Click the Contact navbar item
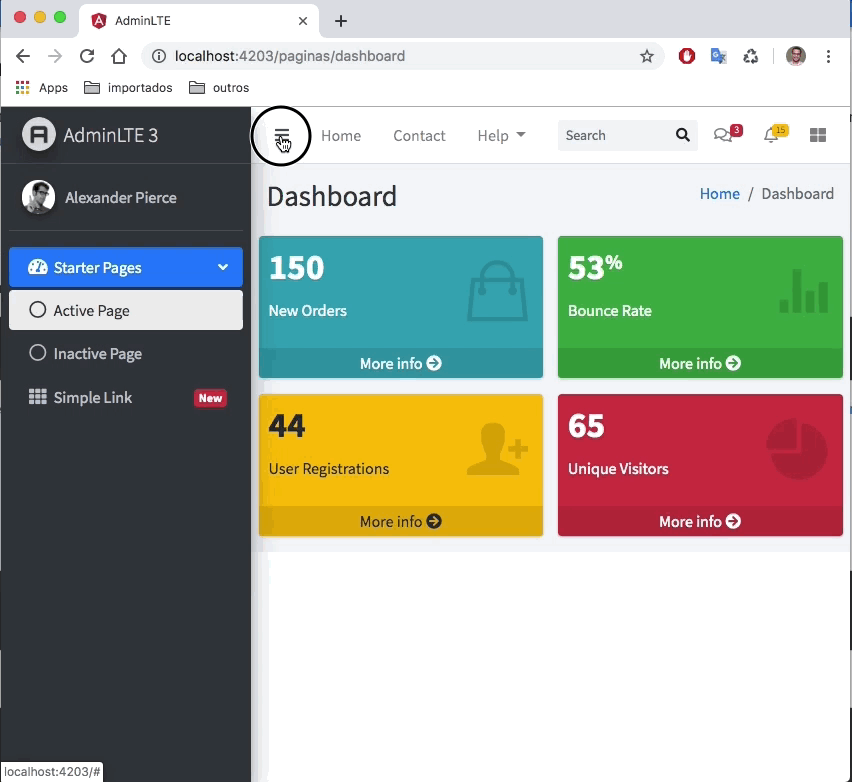Image resolution: width=852 pixels, height=782 pixels. point(419,135)
